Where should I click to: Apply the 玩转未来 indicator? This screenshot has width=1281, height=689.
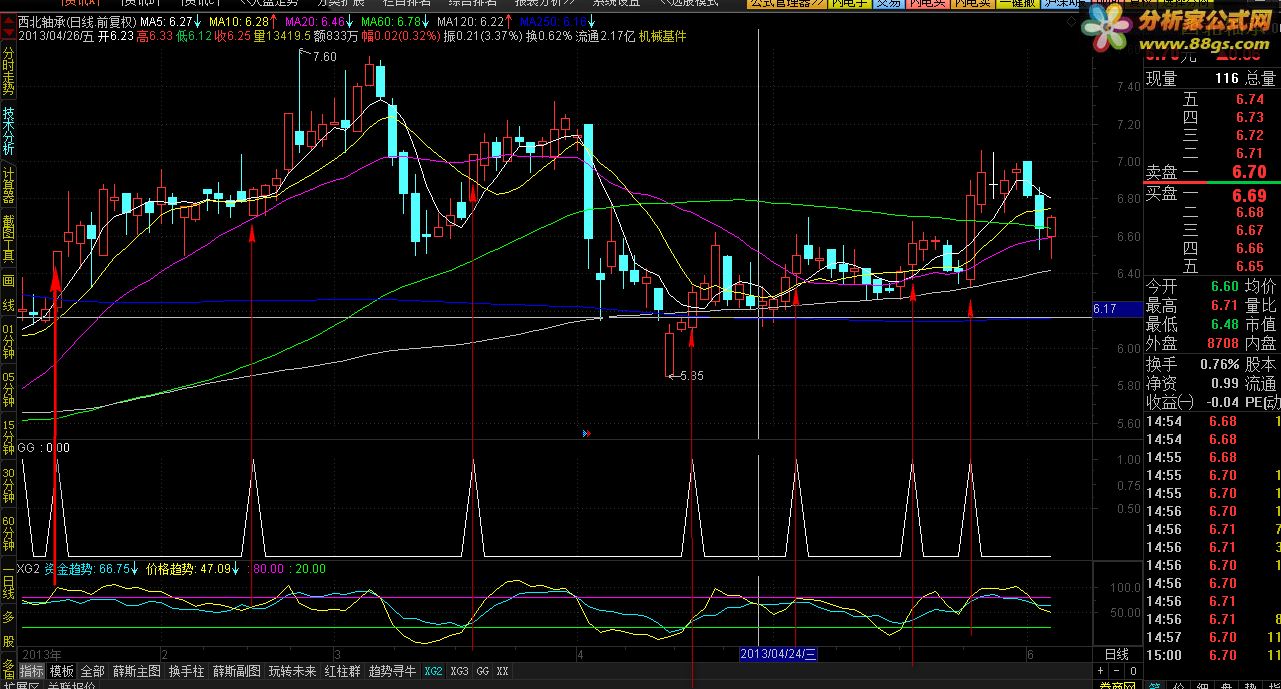pos(293,671)
